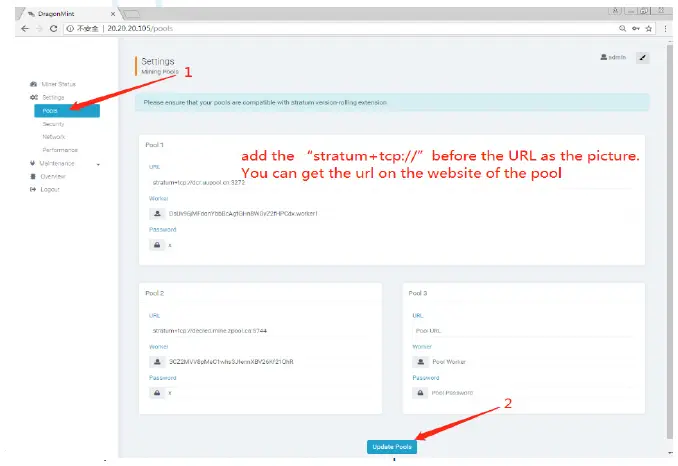Click the Pool 1 Worker field
Screen dimensions: 678x466
(x=400, y=214)
